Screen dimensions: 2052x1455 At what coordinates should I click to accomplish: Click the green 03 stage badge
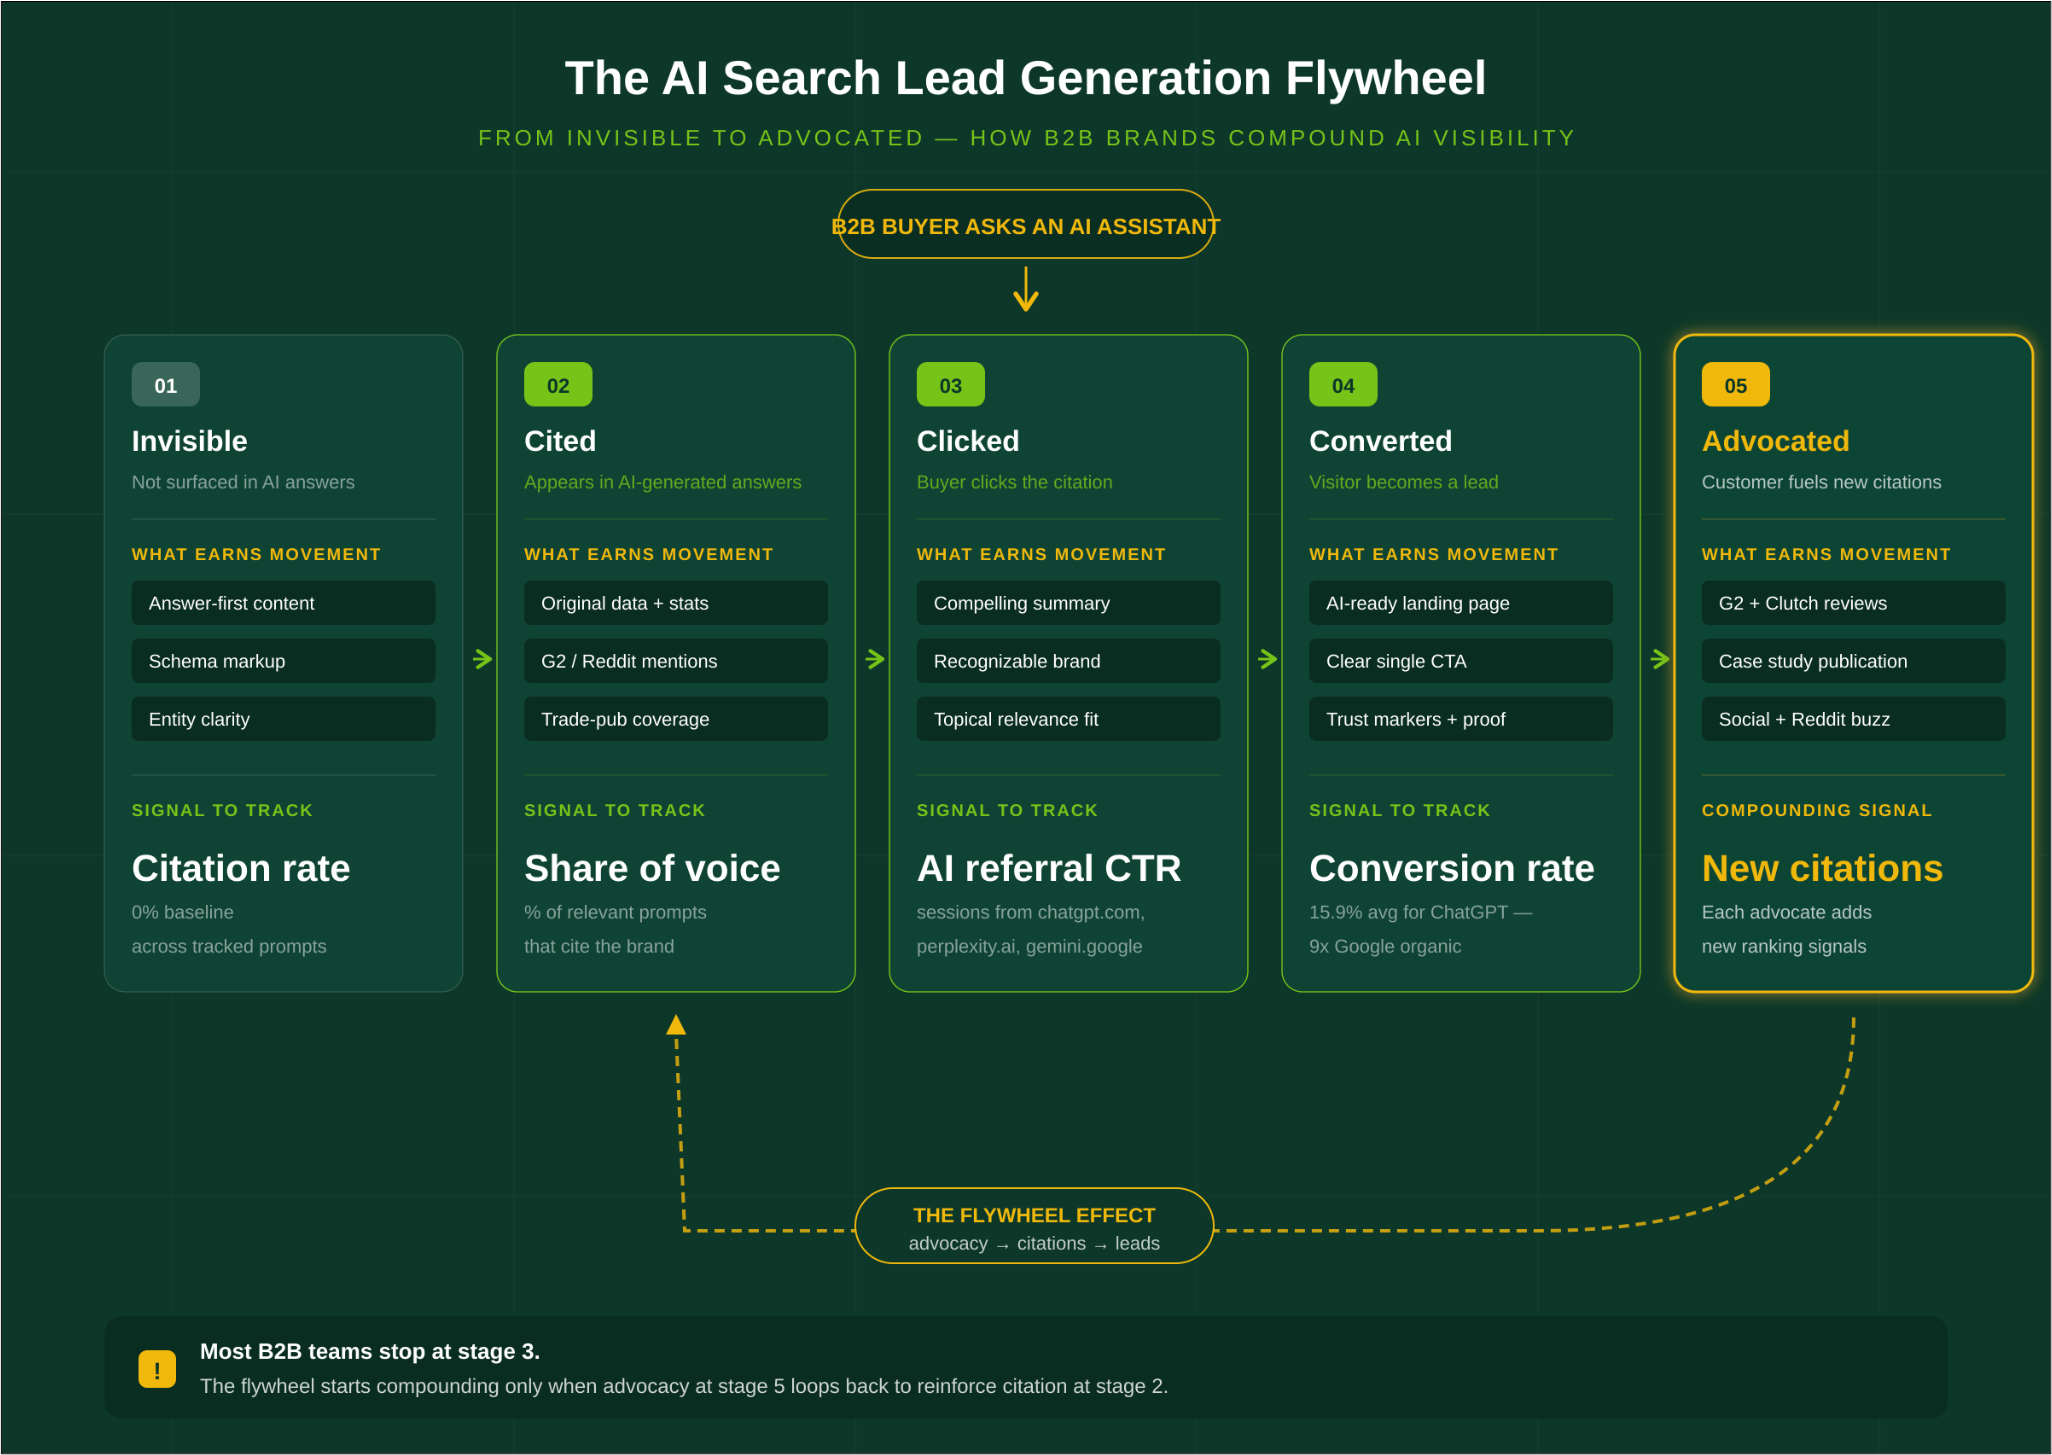(950, 385)
